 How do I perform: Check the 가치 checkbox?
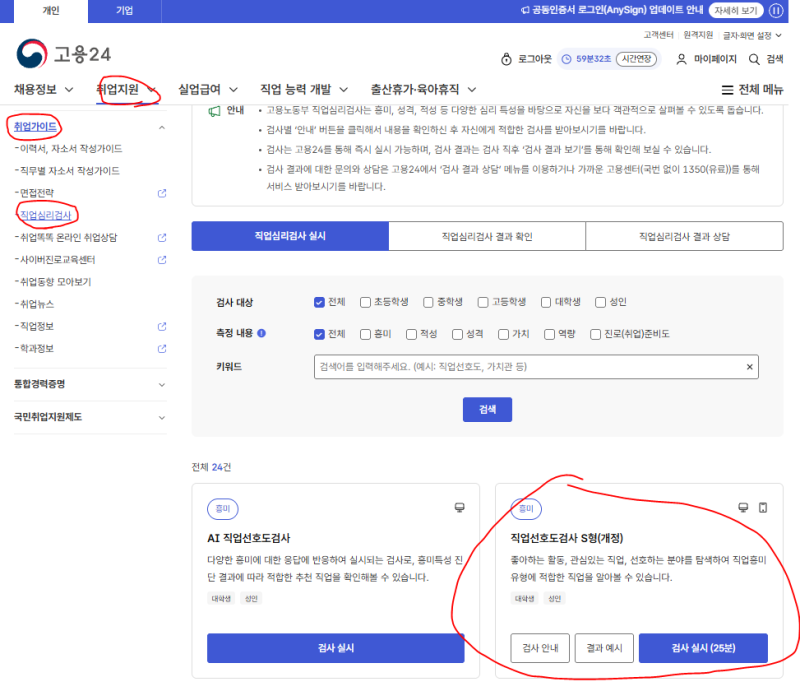point(503,334)
